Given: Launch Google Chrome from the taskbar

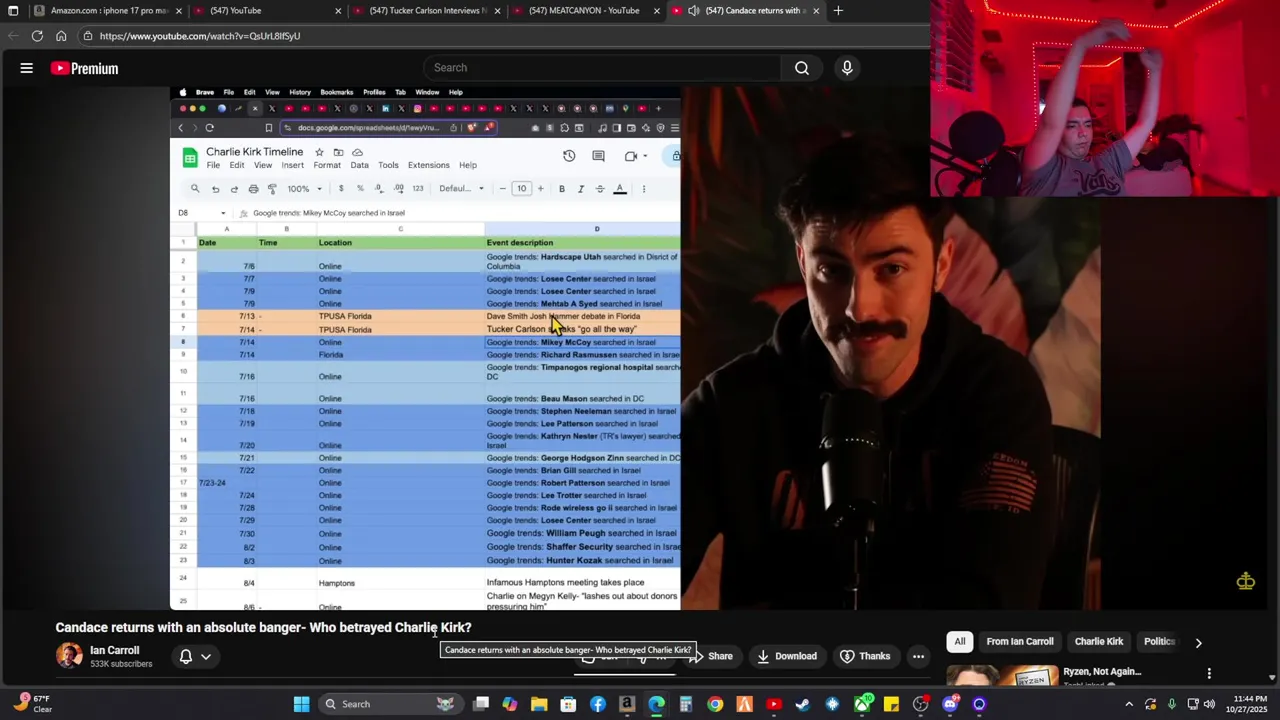Looking at the screenshot, I should tap(715, 704).
